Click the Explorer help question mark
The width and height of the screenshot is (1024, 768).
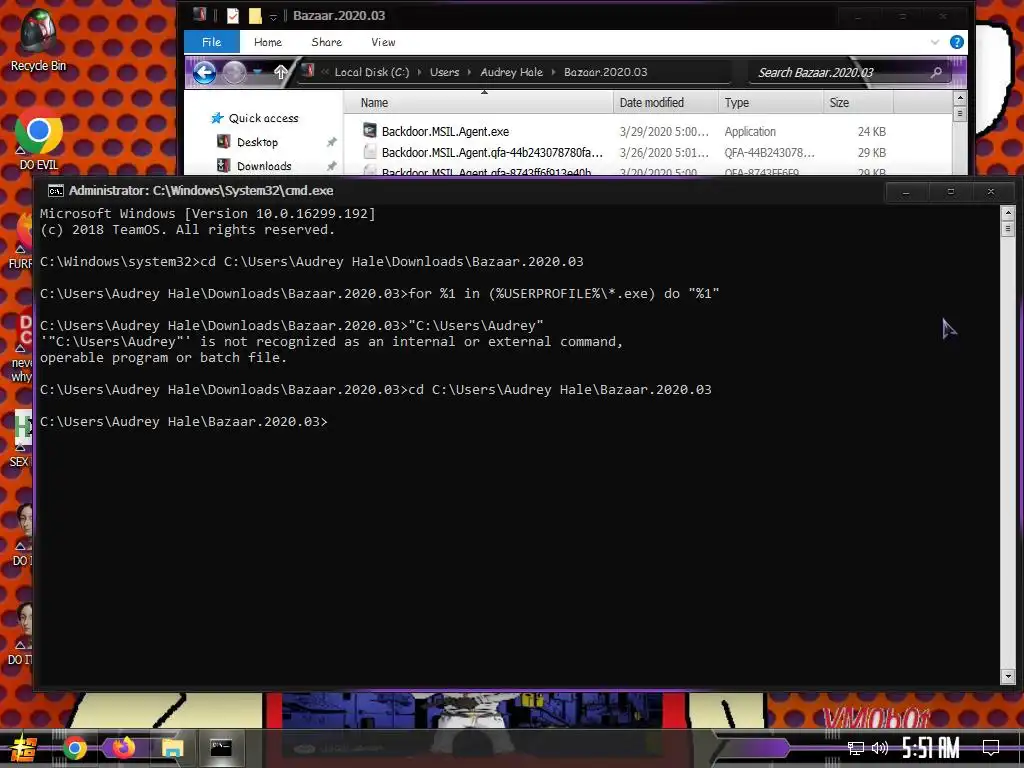(957, 42)
